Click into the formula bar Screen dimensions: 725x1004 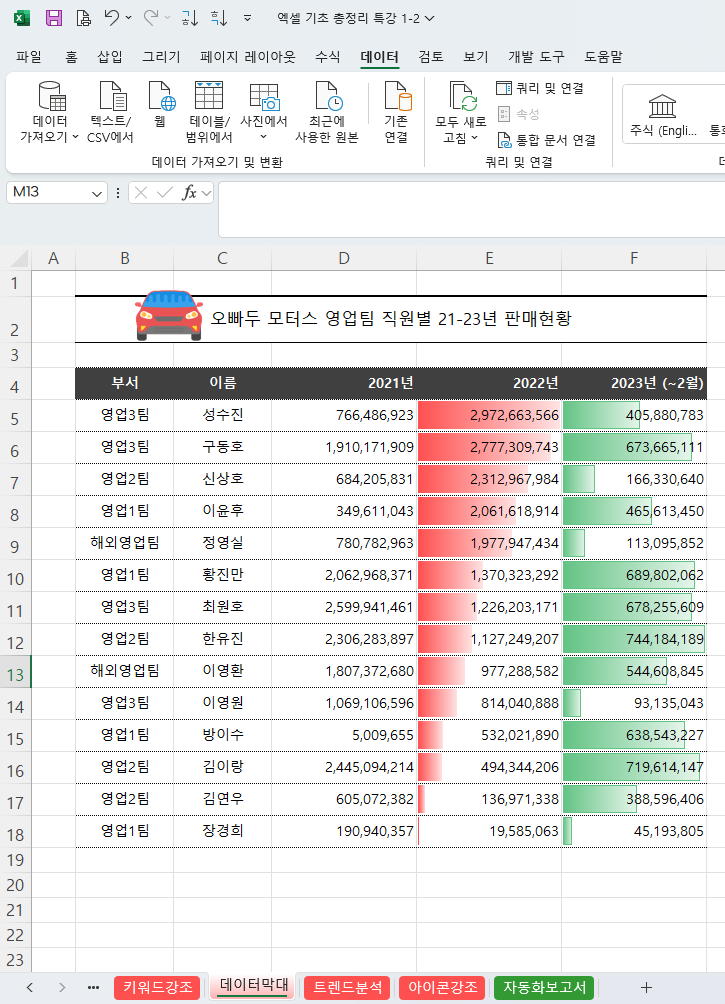pos(471,209)
